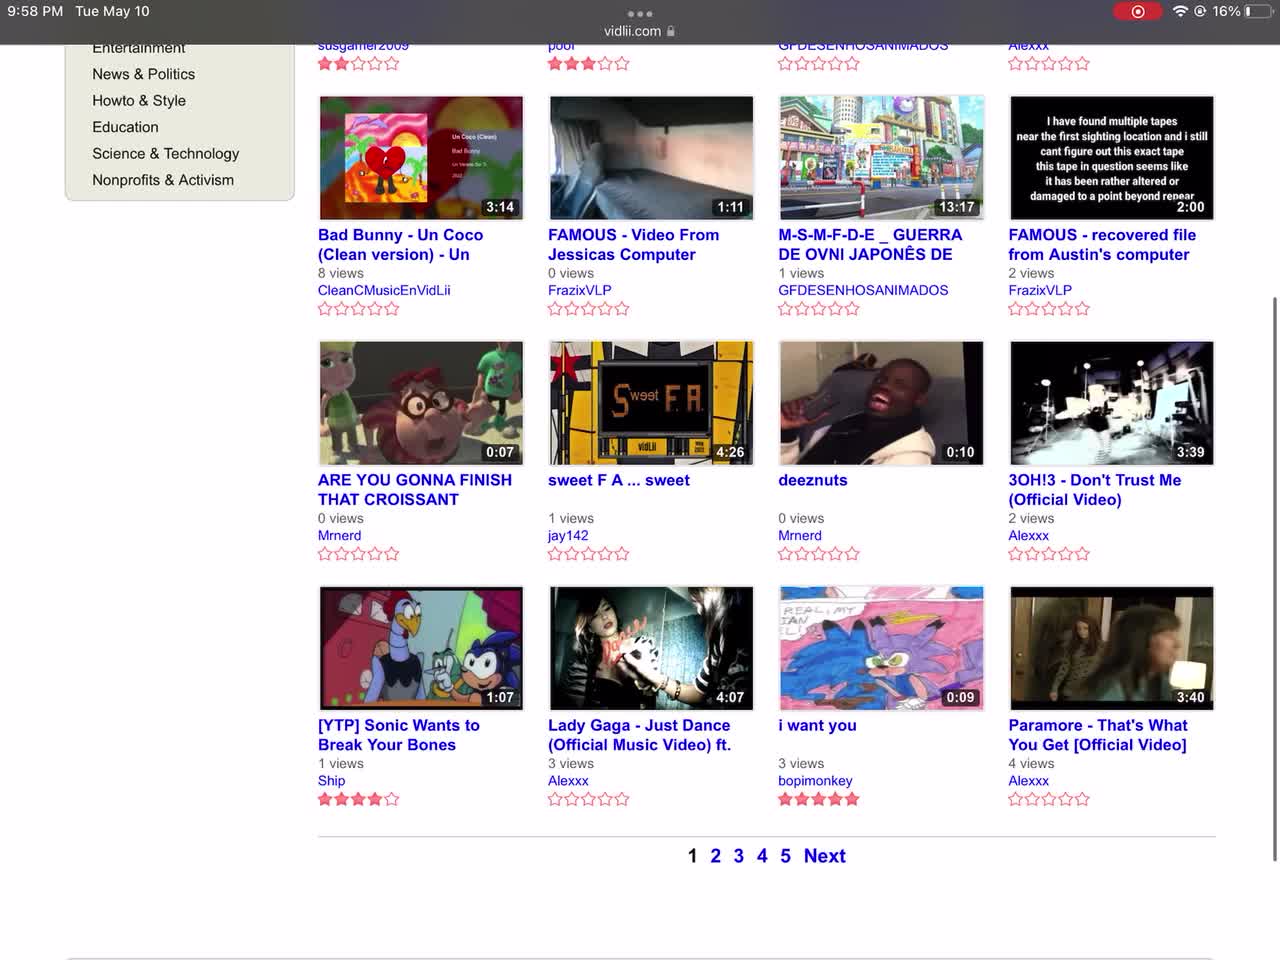This screenshot has width=1280, height=960.
Task: Open the sweet F A video thumbnail
Action: [651, 403]
